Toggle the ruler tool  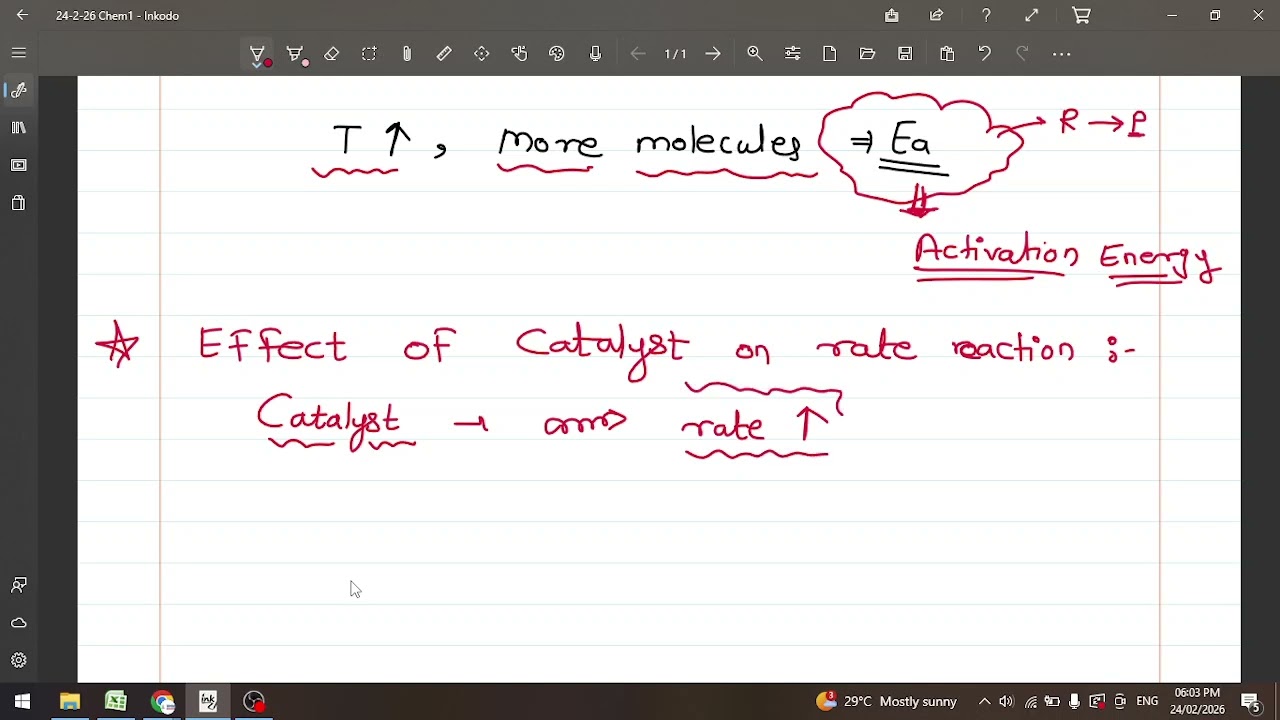pyautogui.click(x=444, y=54)
